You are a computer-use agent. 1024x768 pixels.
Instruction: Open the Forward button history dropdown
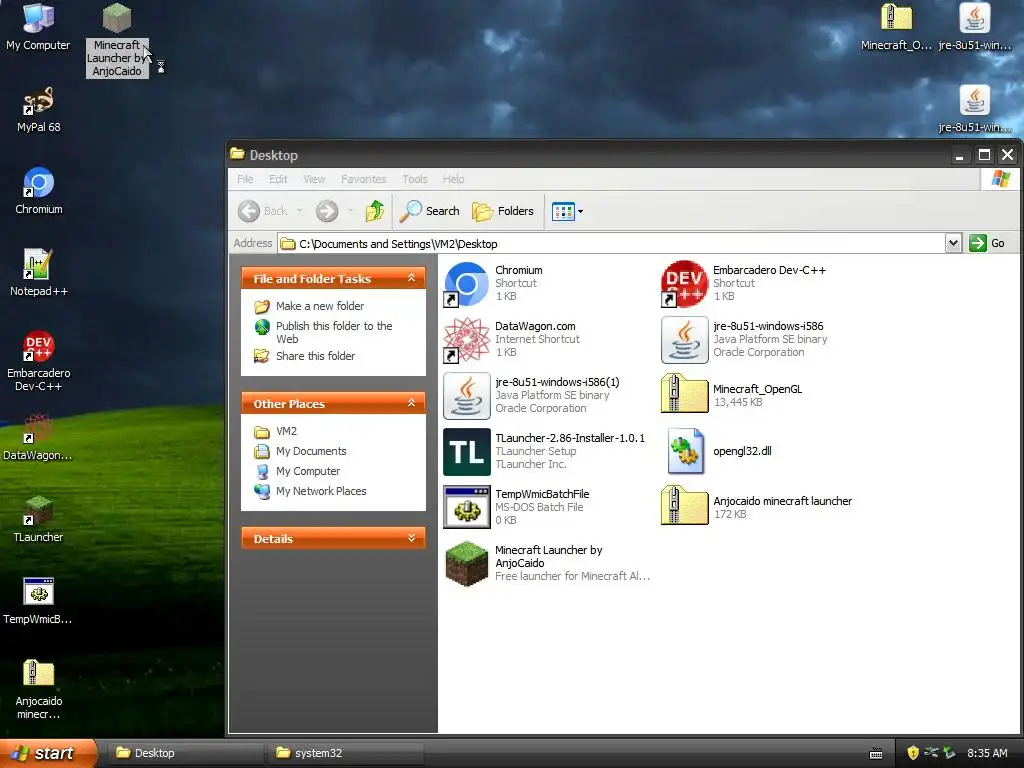(x=351, y=211)
